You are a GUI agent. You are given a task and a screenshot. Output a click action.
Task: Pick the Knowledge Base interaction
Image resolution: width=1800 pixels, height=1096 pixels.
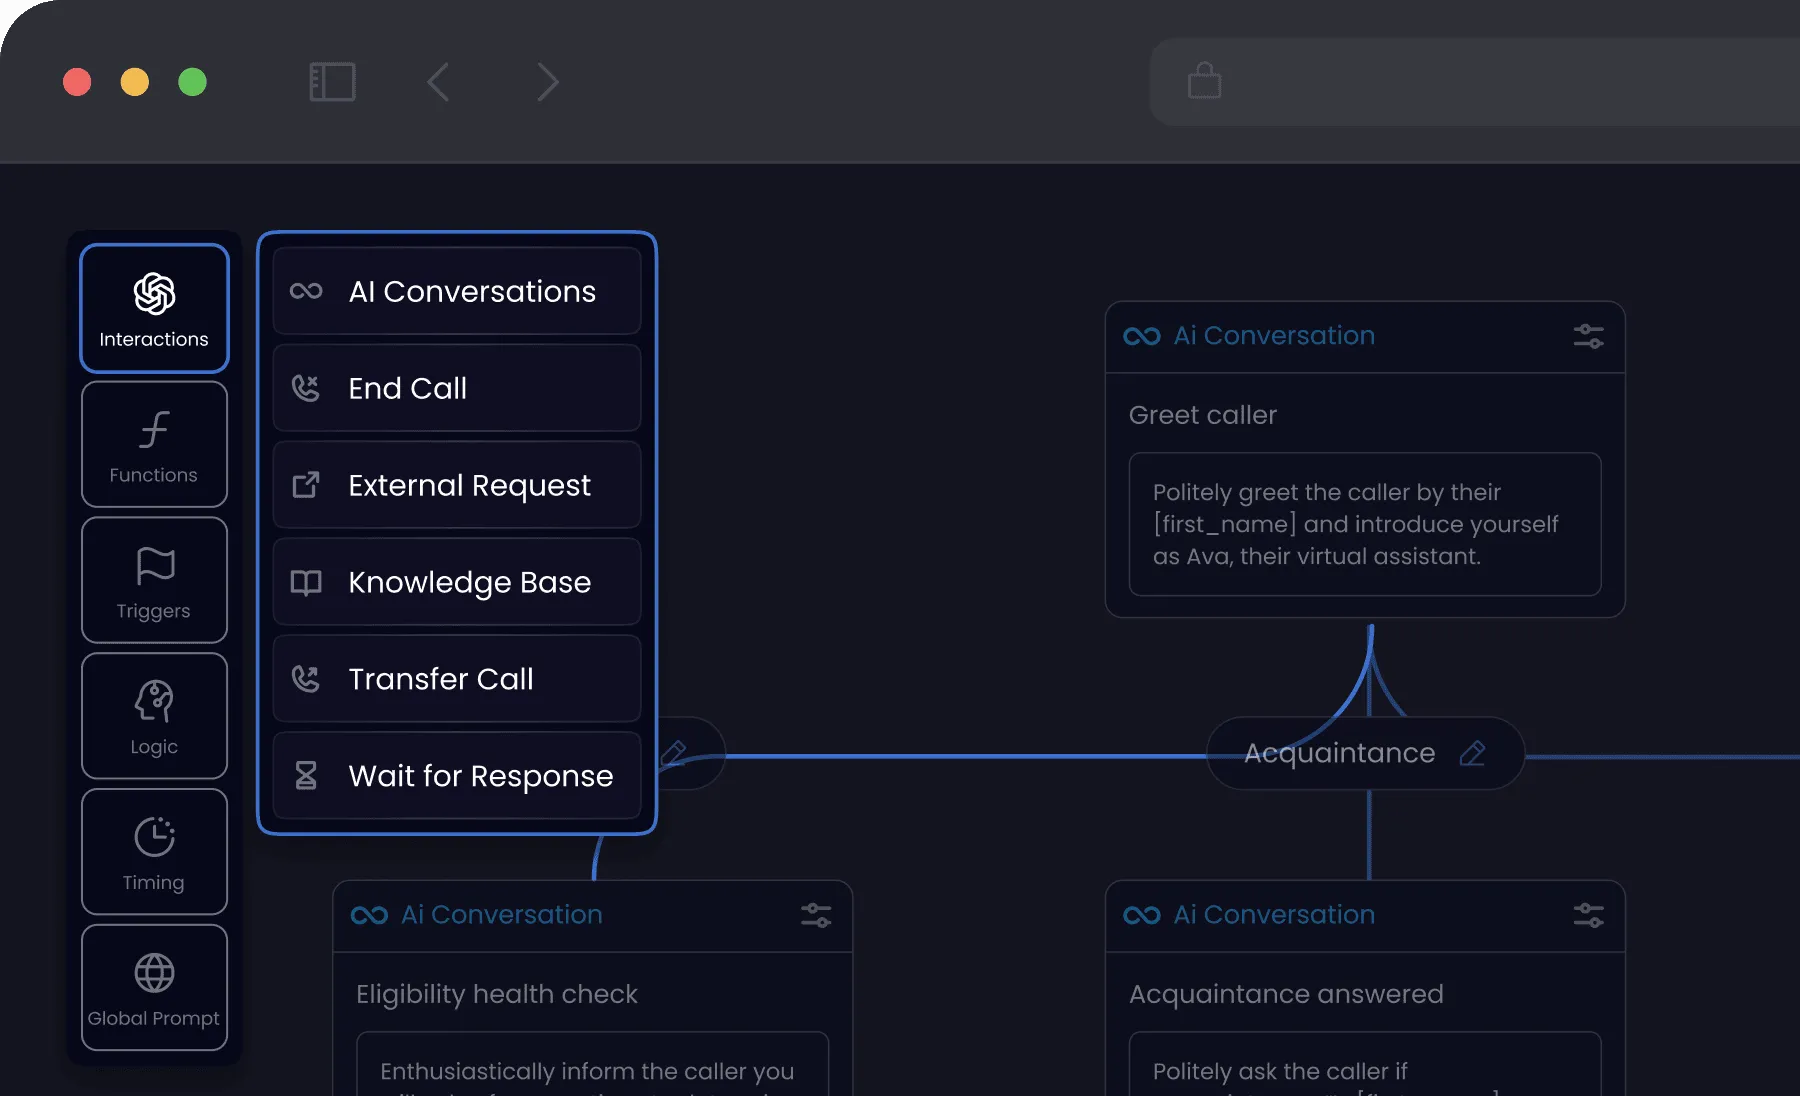tap(457, 582)
